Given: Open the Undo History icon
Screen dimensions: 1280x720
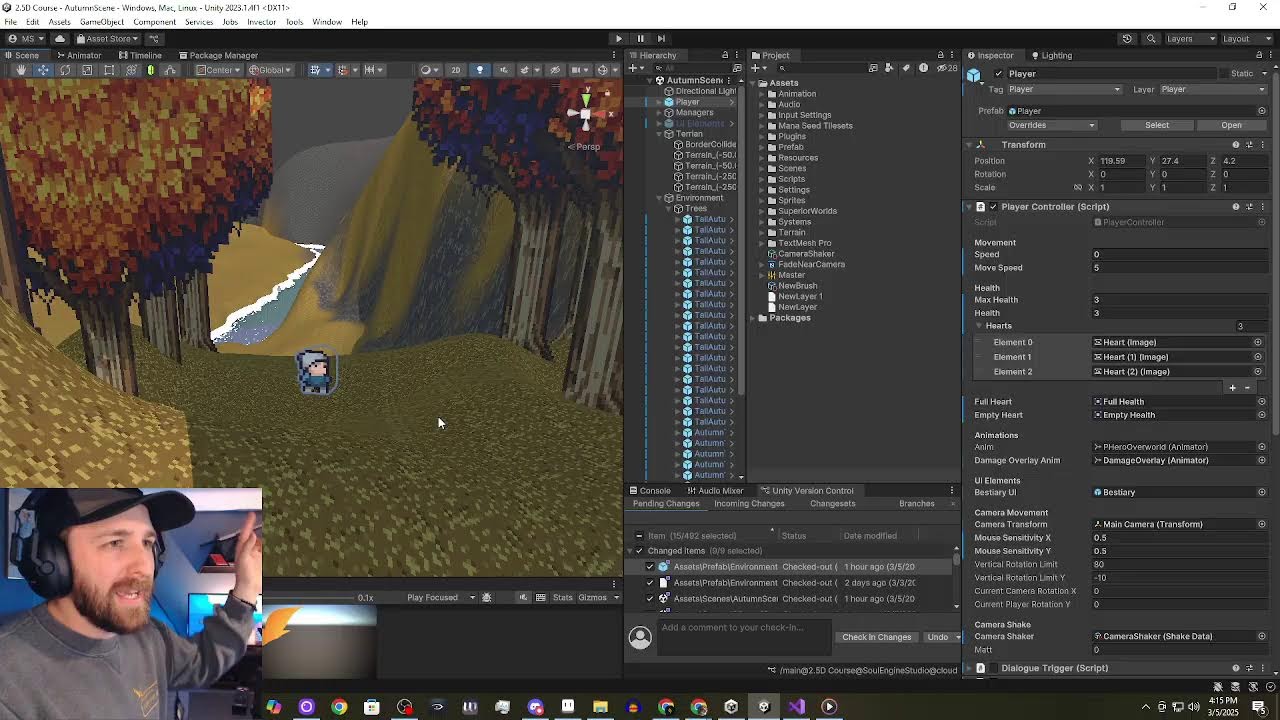Looking at the screenshot, I should [1127, 38].
